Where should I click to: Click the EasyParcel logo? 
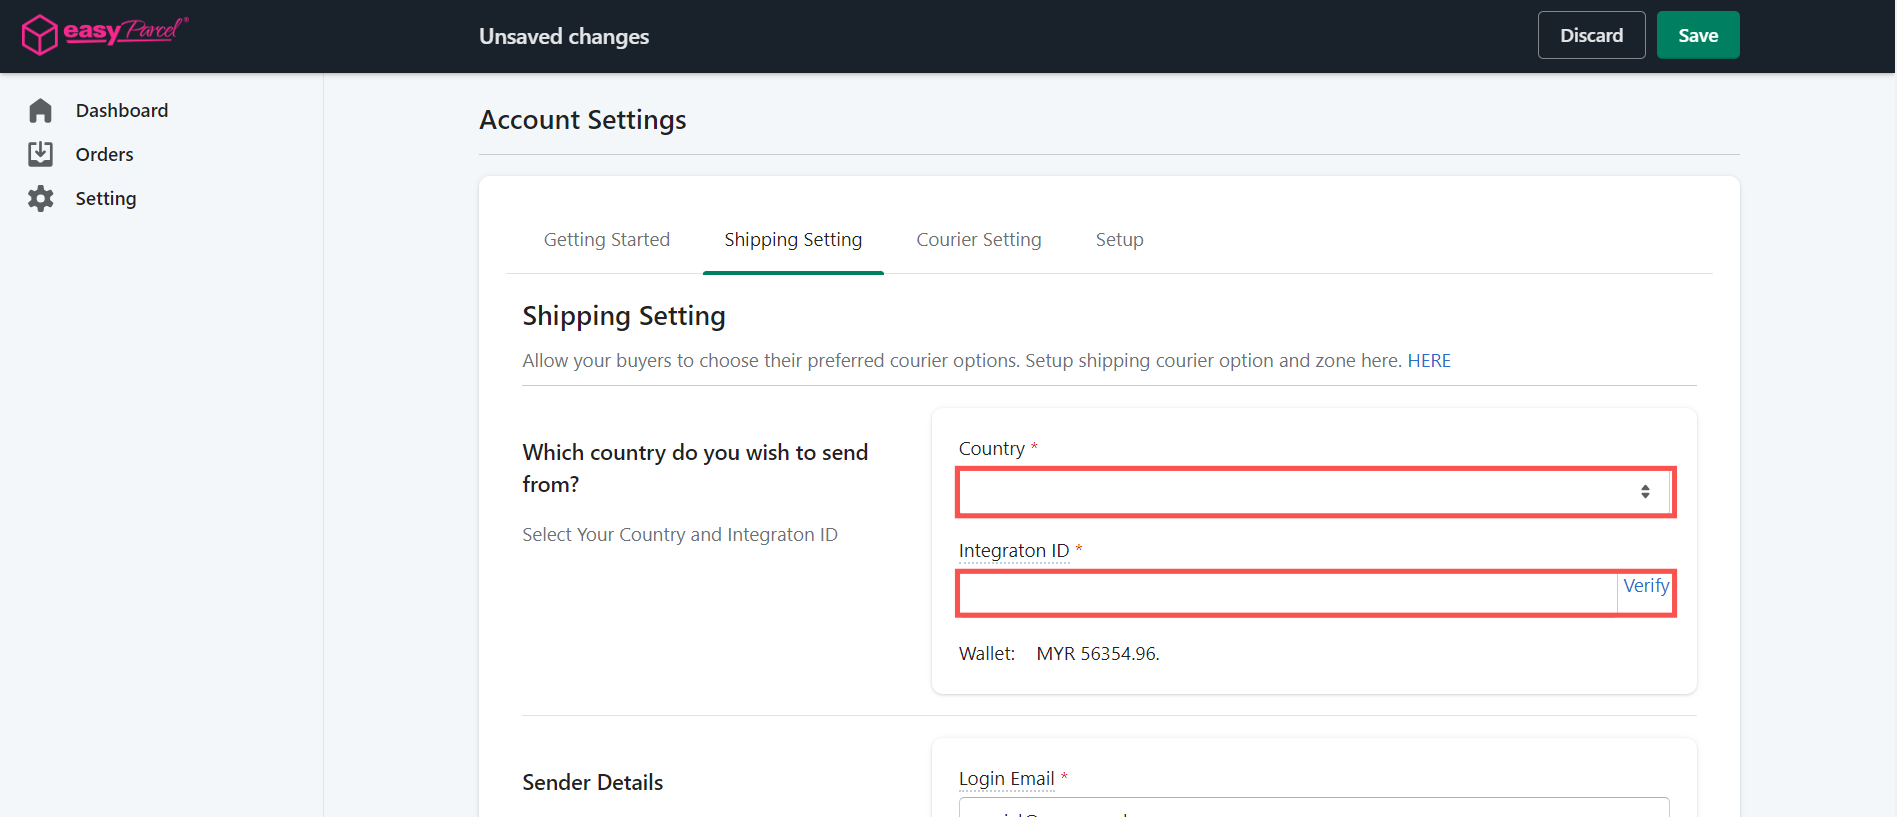(105, 34)
